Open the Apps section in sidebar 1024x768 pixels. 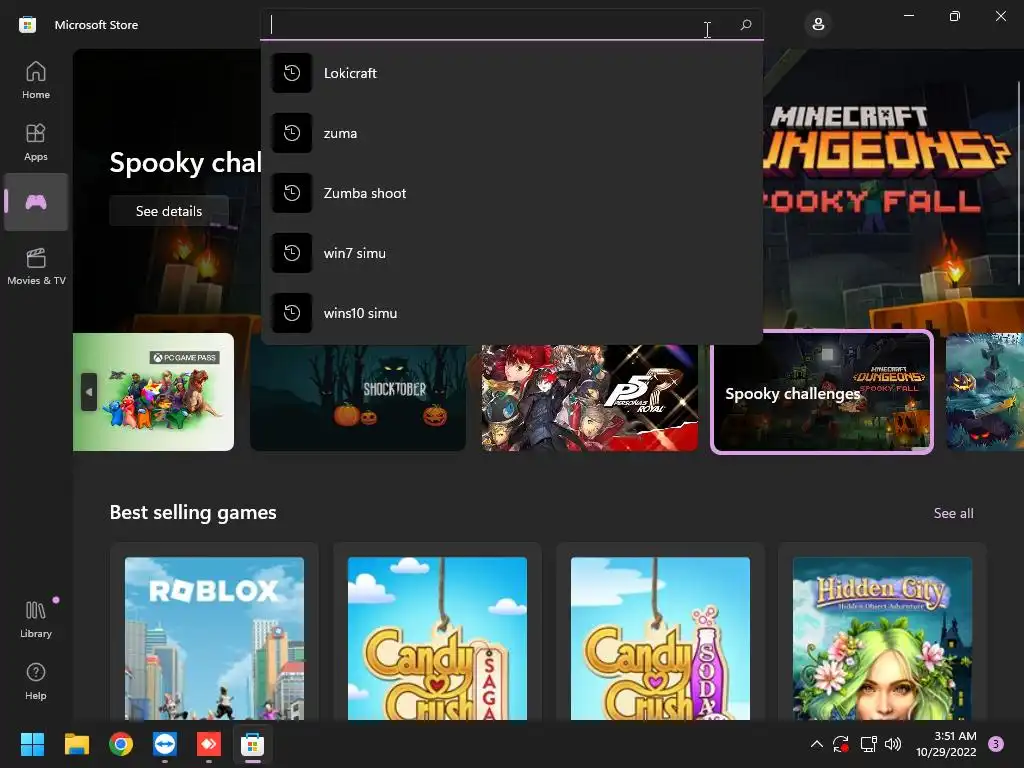(36, 142)
